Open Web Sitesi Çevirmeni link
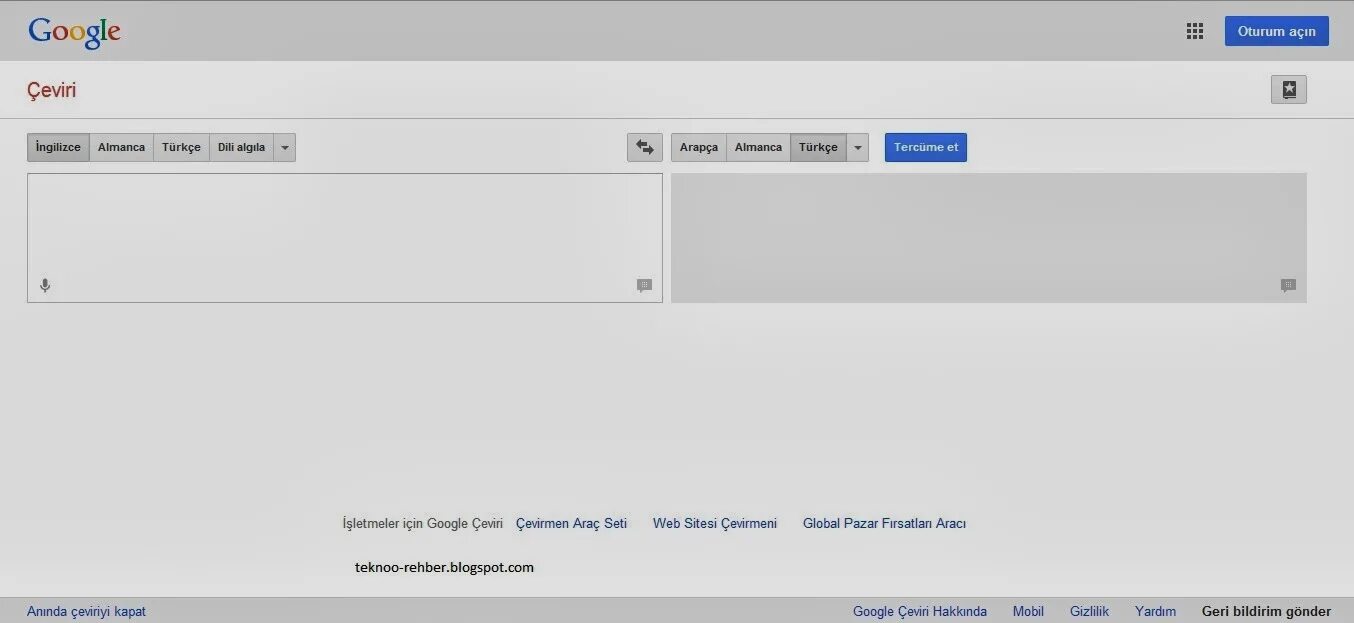The image size is (1354, 623). (x=715, y=523)
